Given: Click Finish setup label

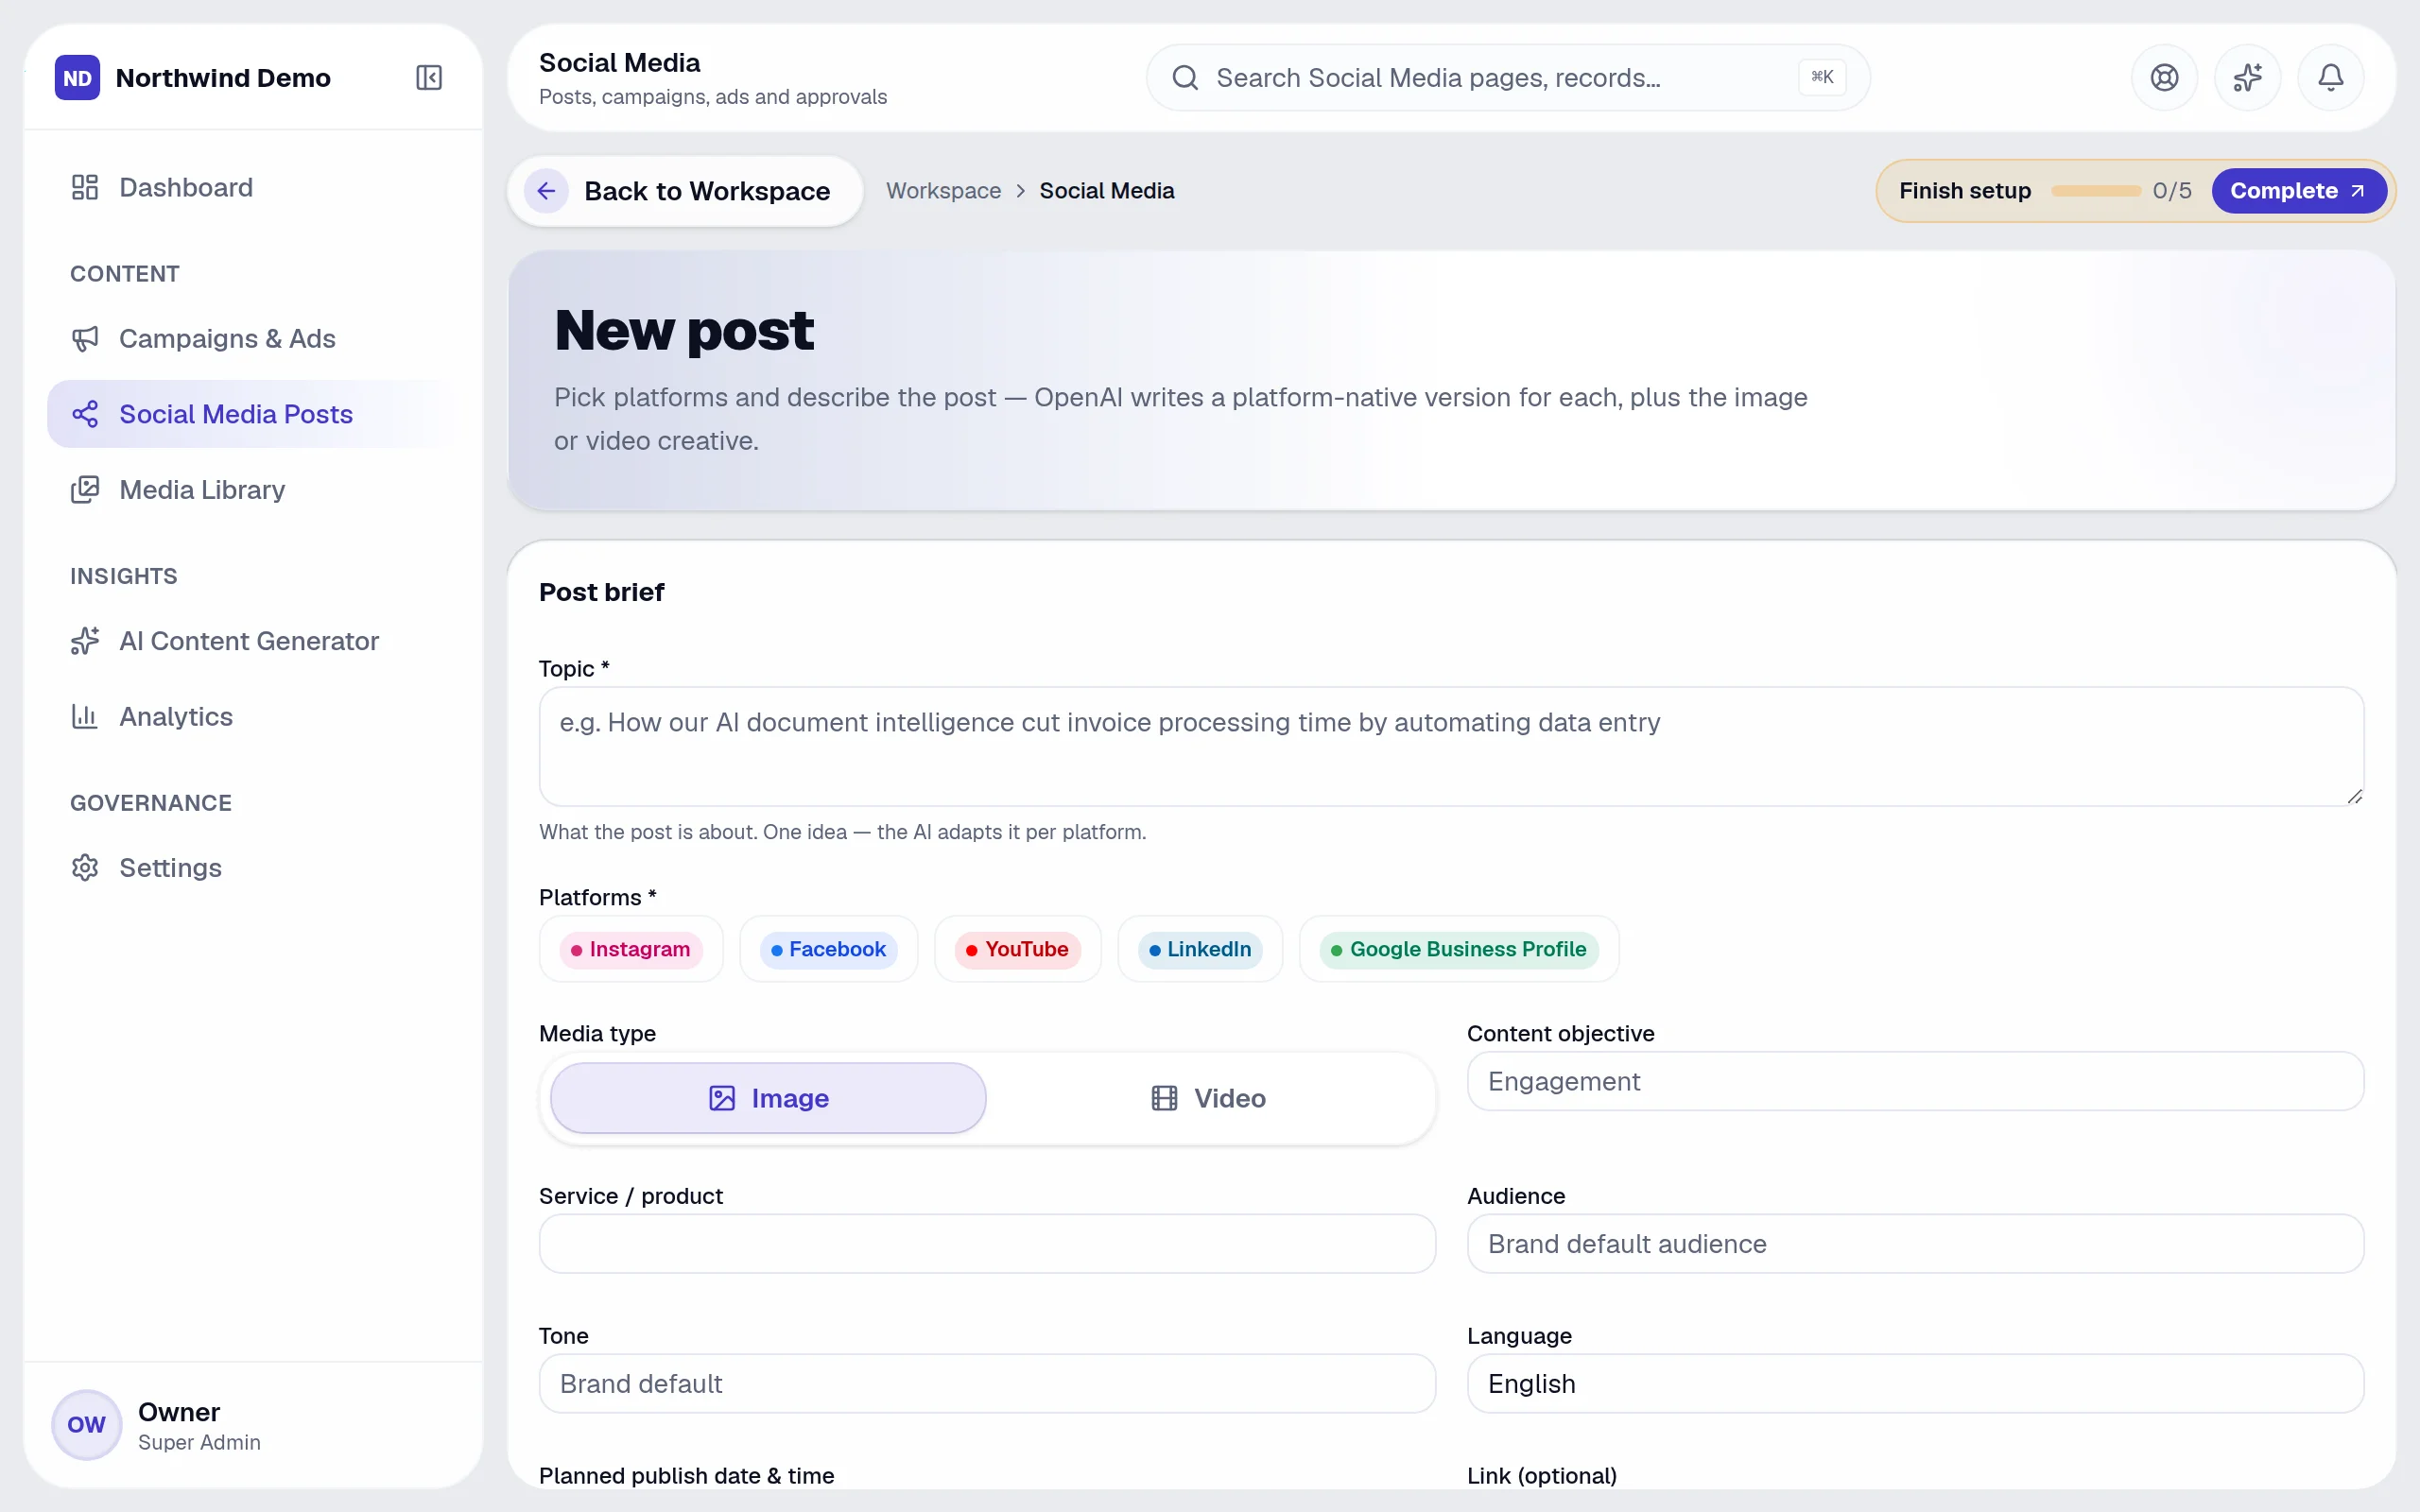Looking at the screenshot, I should 1965,190.
